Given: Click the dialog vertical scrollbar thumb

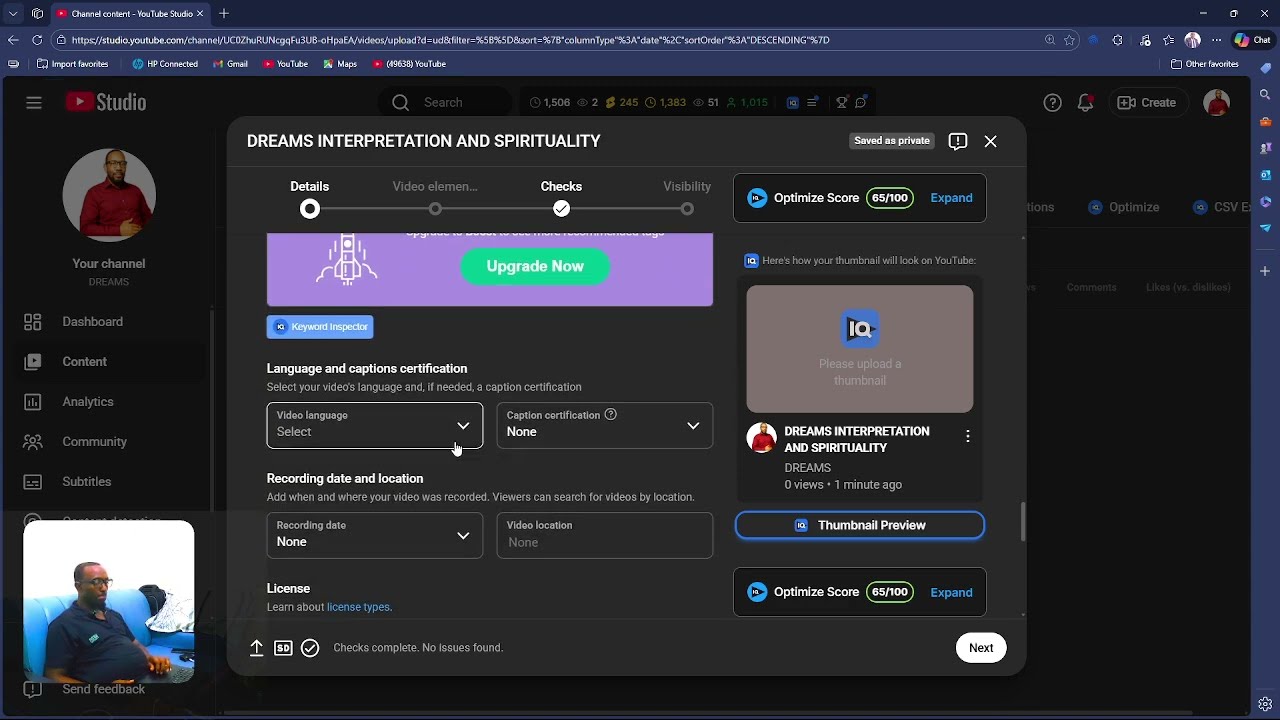Looking at the screenshot, I should point(1022,521).
